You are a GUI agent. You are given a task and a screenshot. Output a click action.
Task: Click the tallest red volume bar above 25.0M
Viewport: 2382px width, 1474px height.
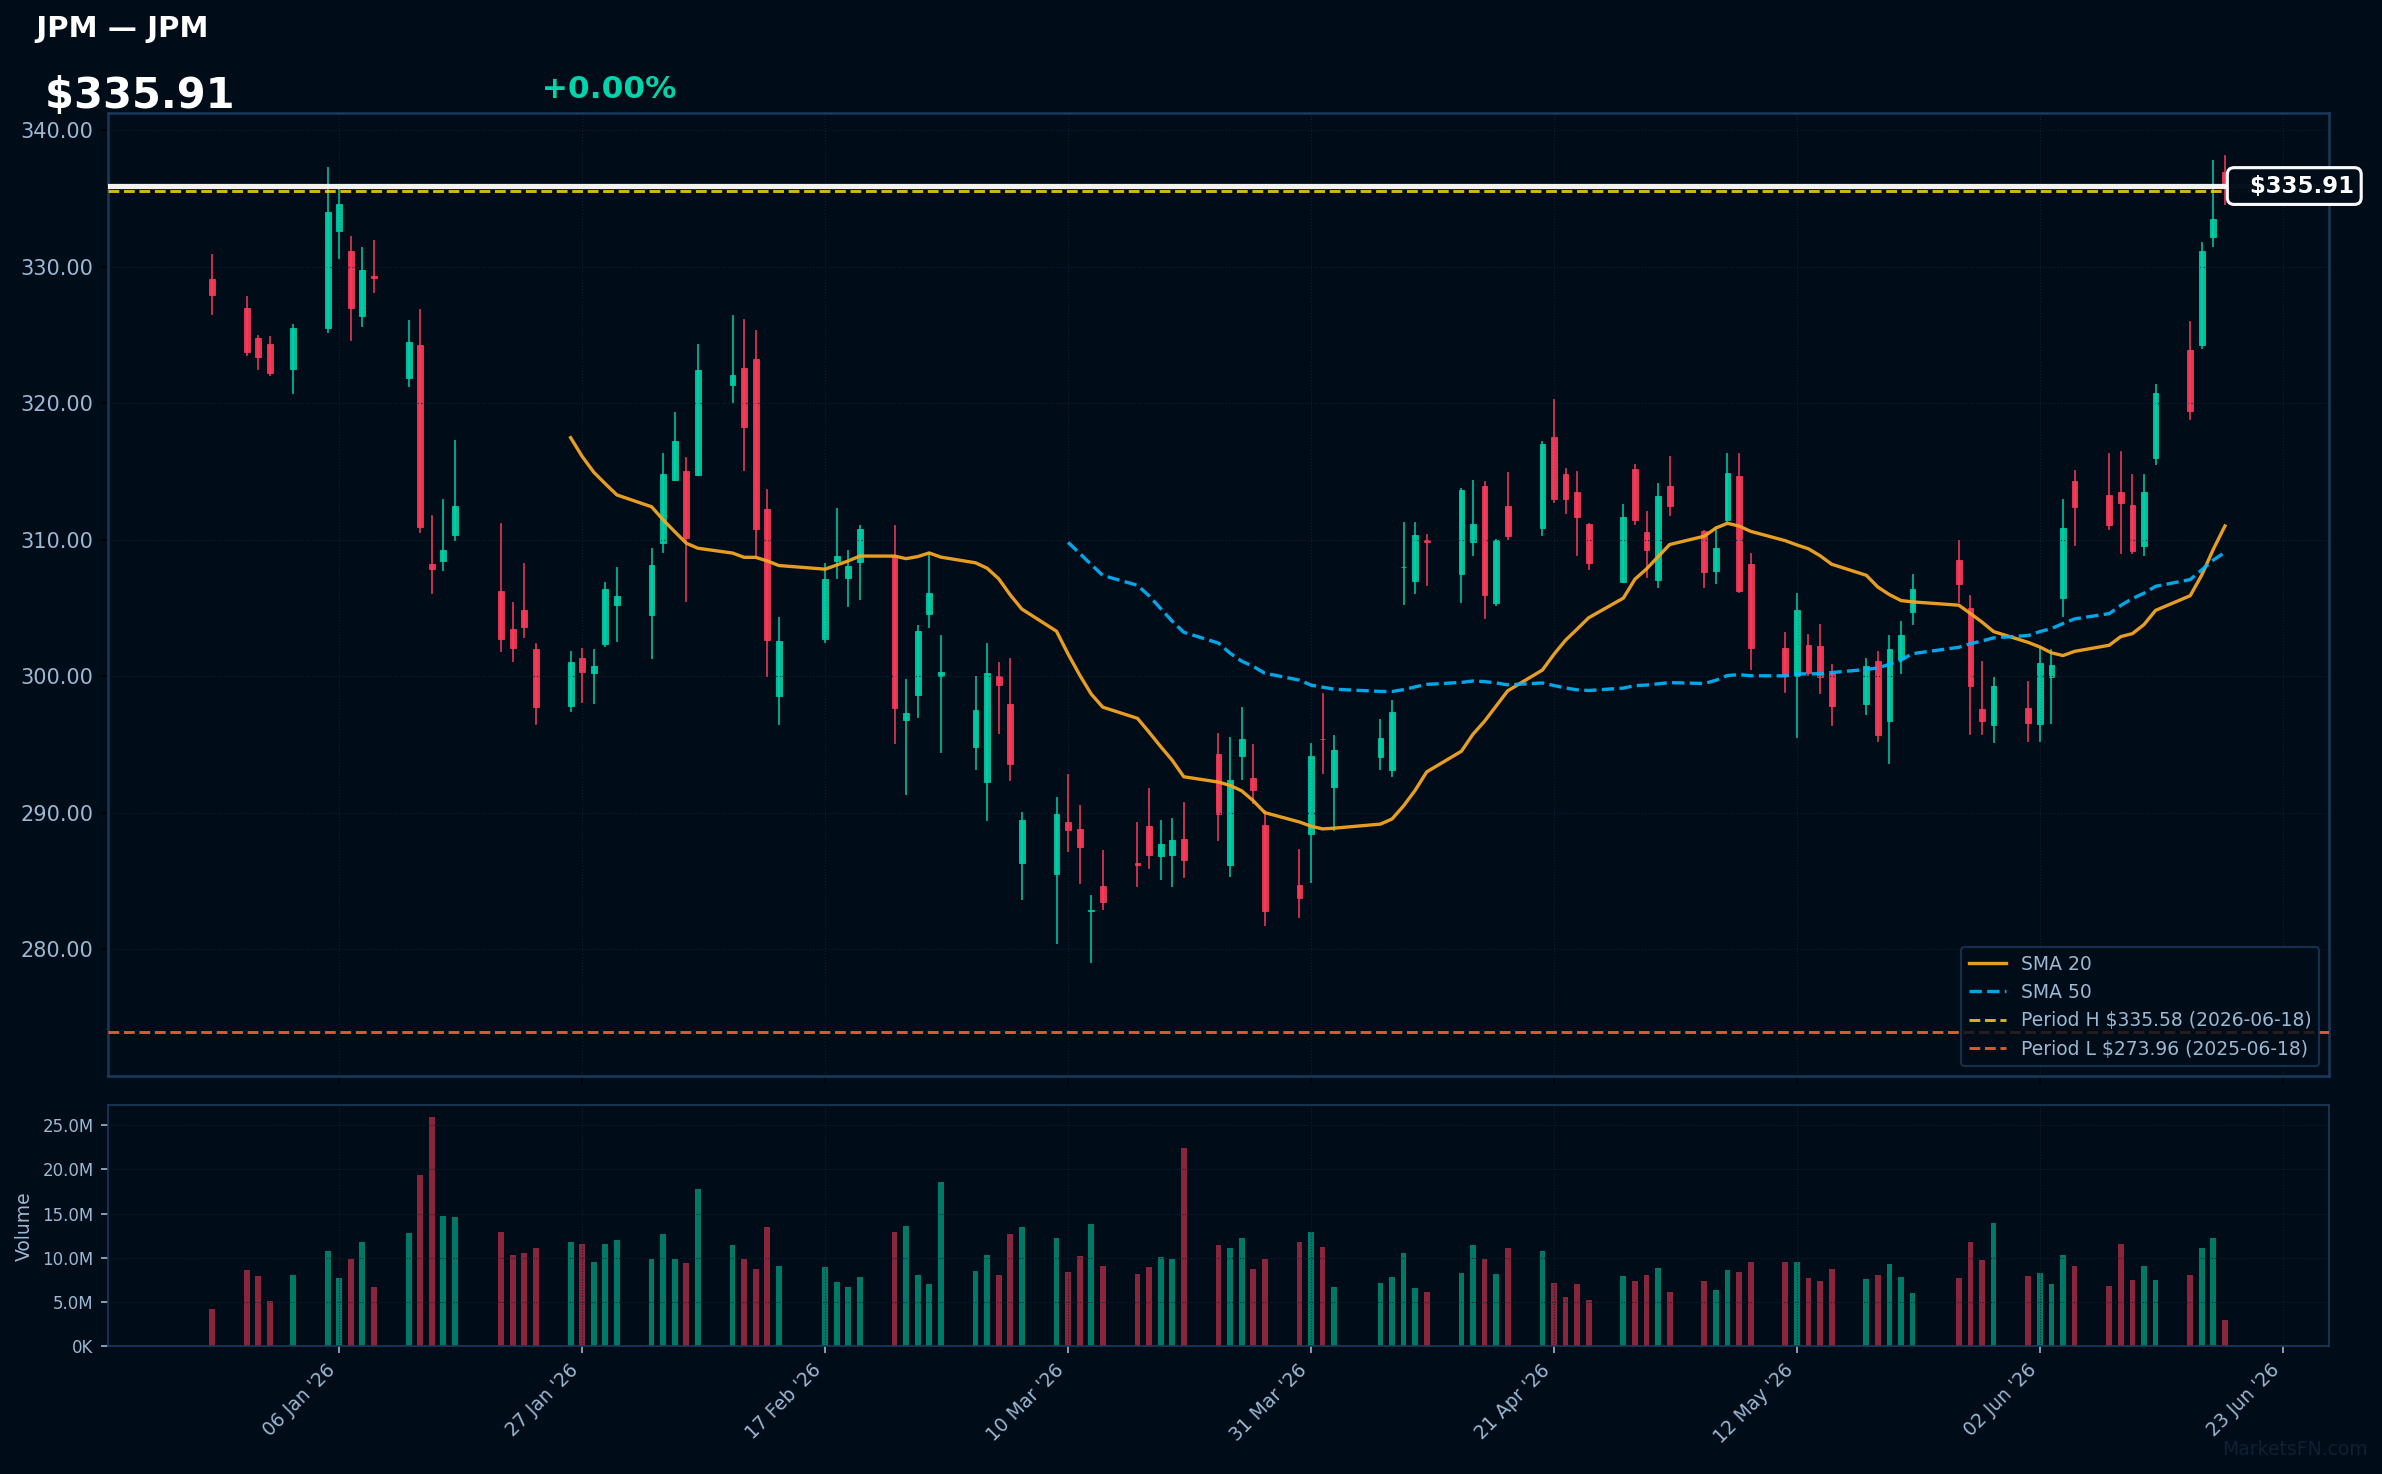[x=432, y=1232]
